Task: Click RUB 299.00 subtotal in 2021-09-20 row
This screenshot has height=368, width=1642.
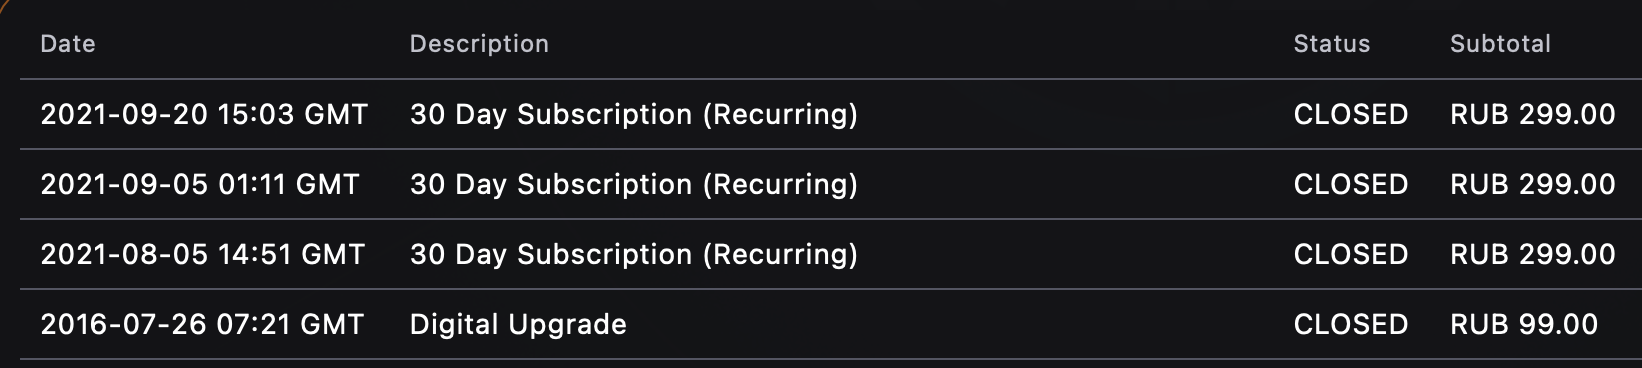Action: pyautogui.click(x=1533, y=114)
